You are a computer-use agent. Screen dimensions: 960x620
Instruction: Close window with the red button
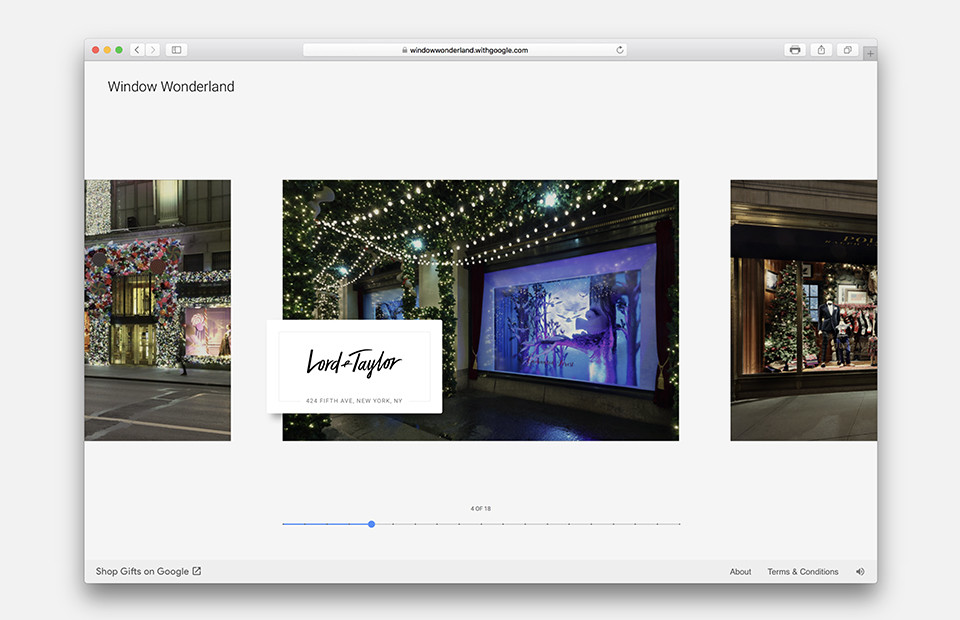pyautogui.click(x=96, y=50)
